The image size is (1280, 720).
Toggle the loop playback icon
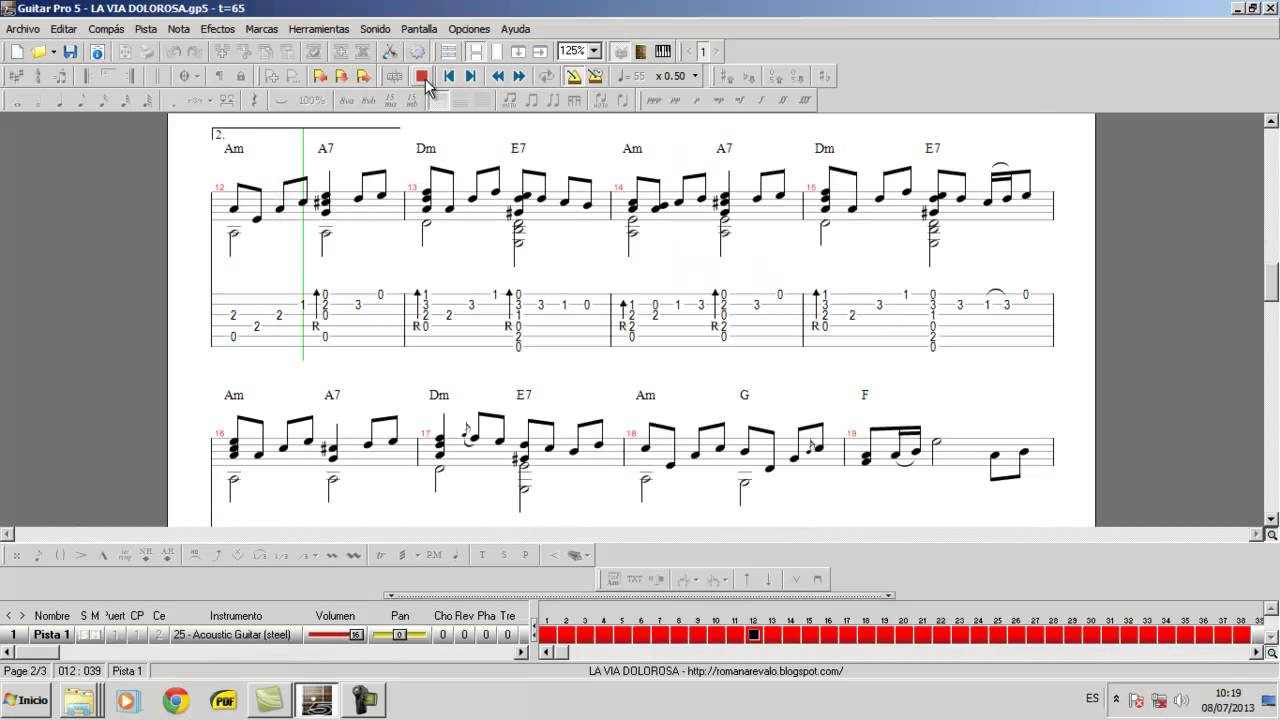[546, 76]
